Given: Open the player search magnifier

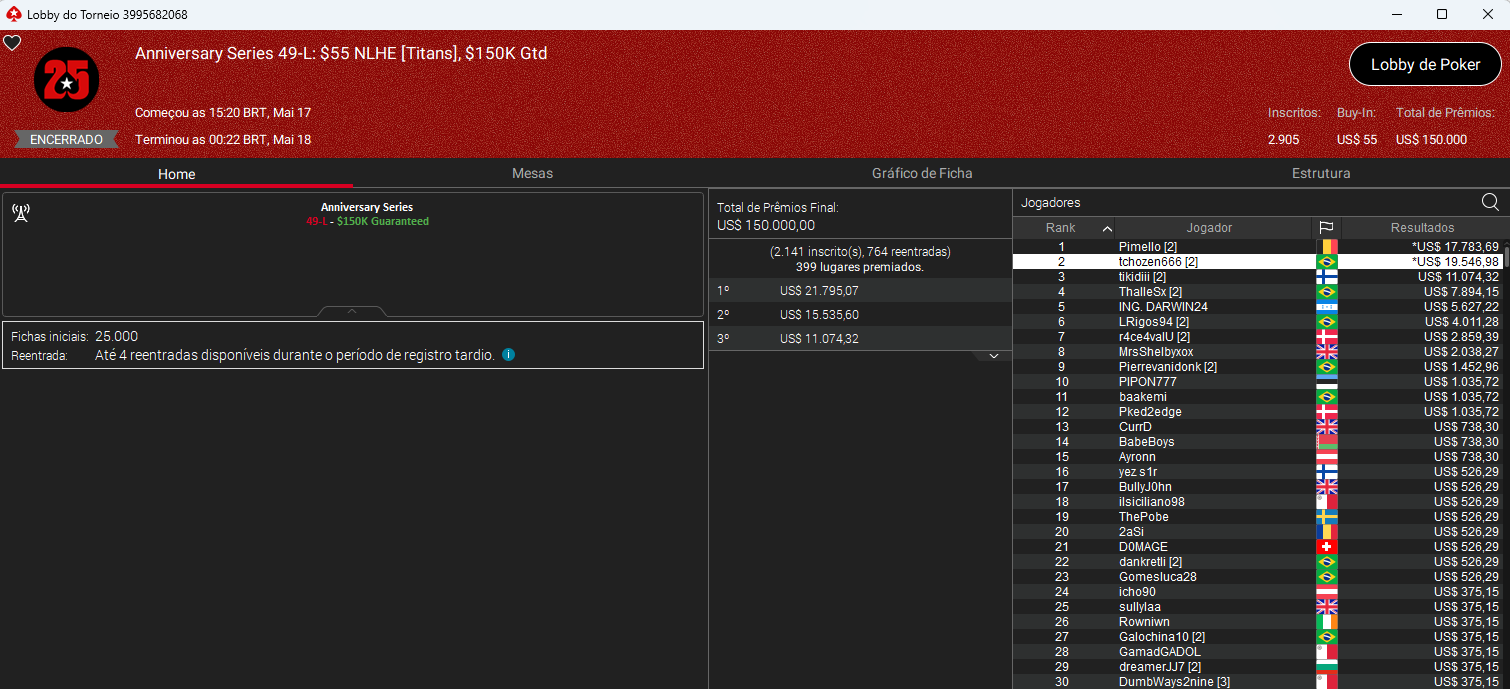Looking at the screenshot, I should (1490, 203).
